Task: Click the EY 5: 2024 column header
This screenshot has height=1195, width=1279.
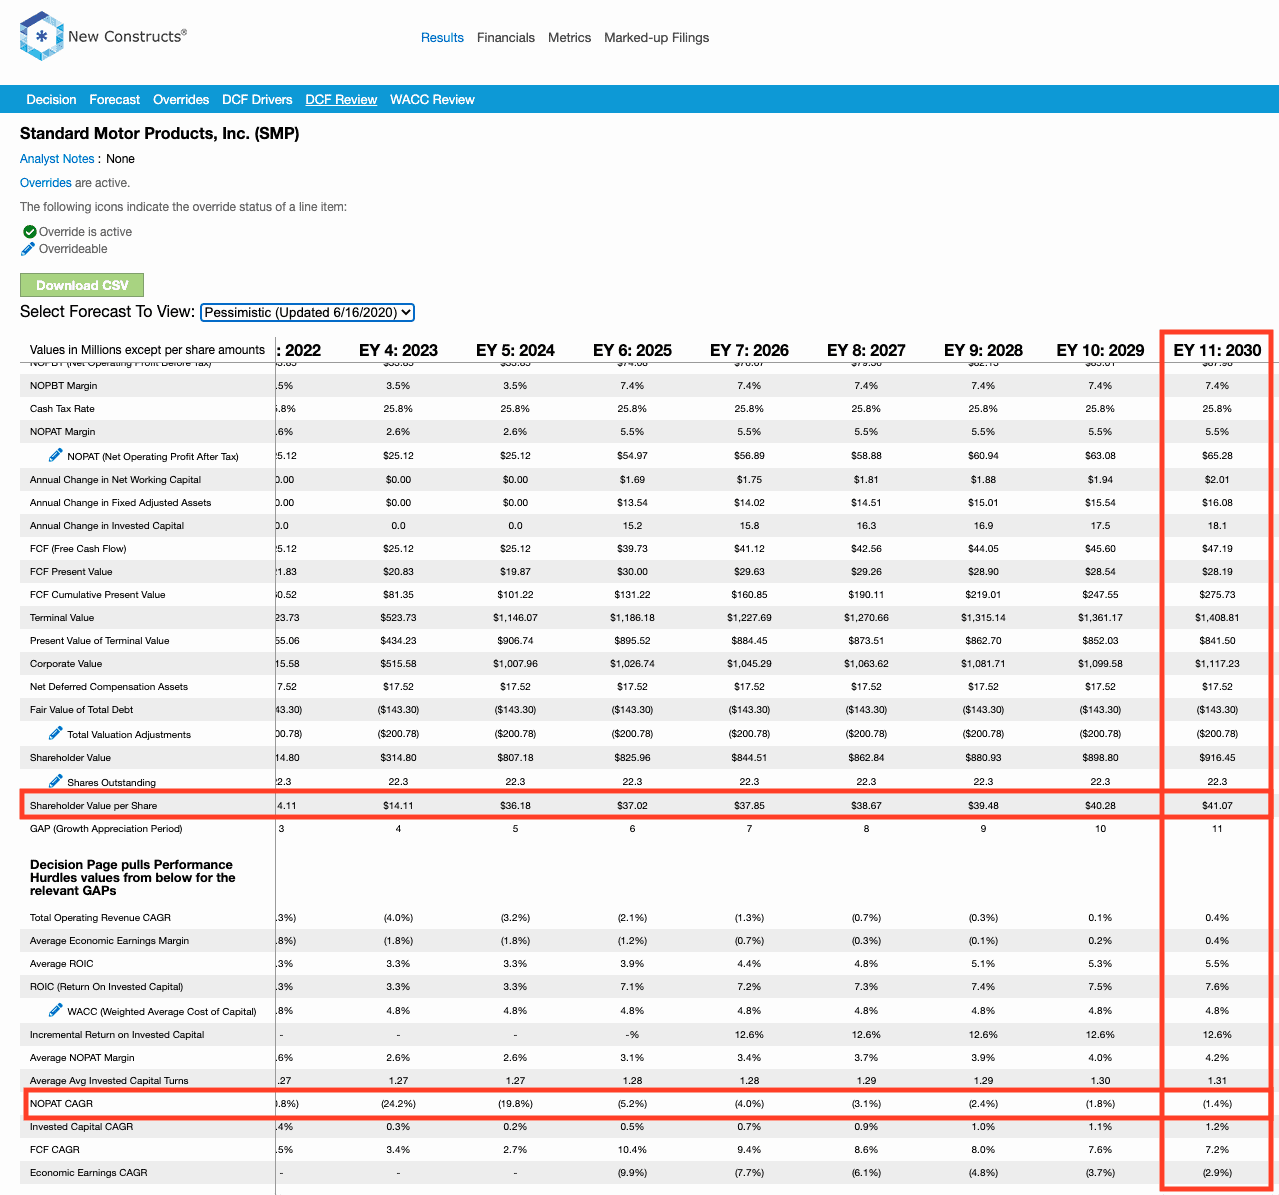Action: coord(515,350)
